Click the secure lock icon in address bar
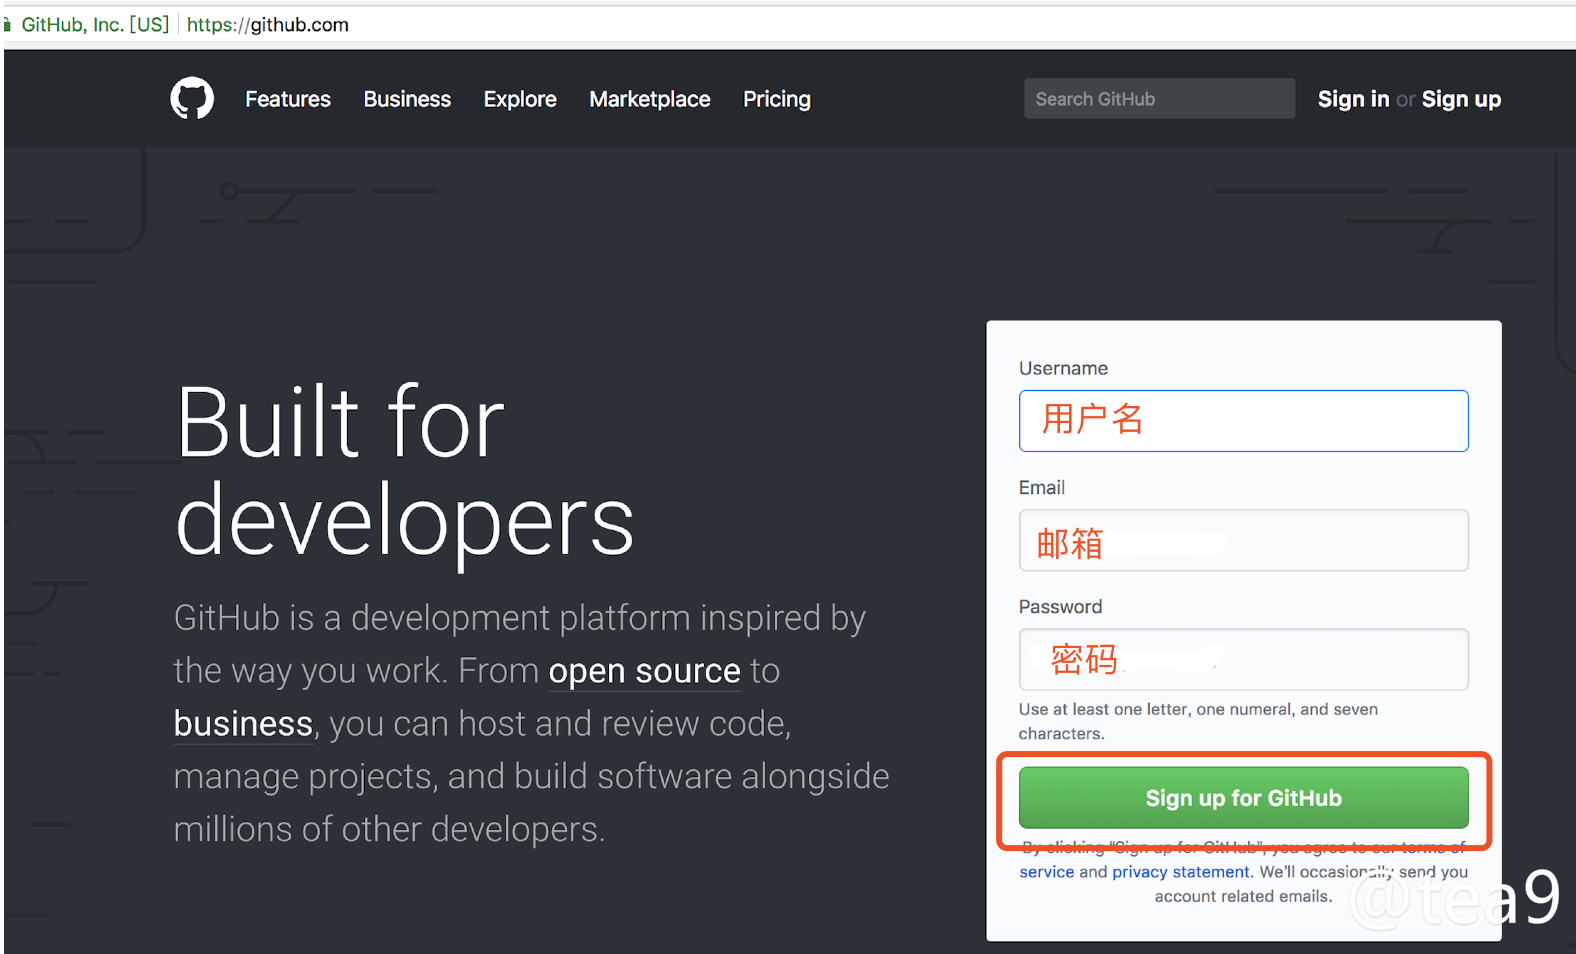This screenshot has width=1576, height=954. (x=7, y=25)
